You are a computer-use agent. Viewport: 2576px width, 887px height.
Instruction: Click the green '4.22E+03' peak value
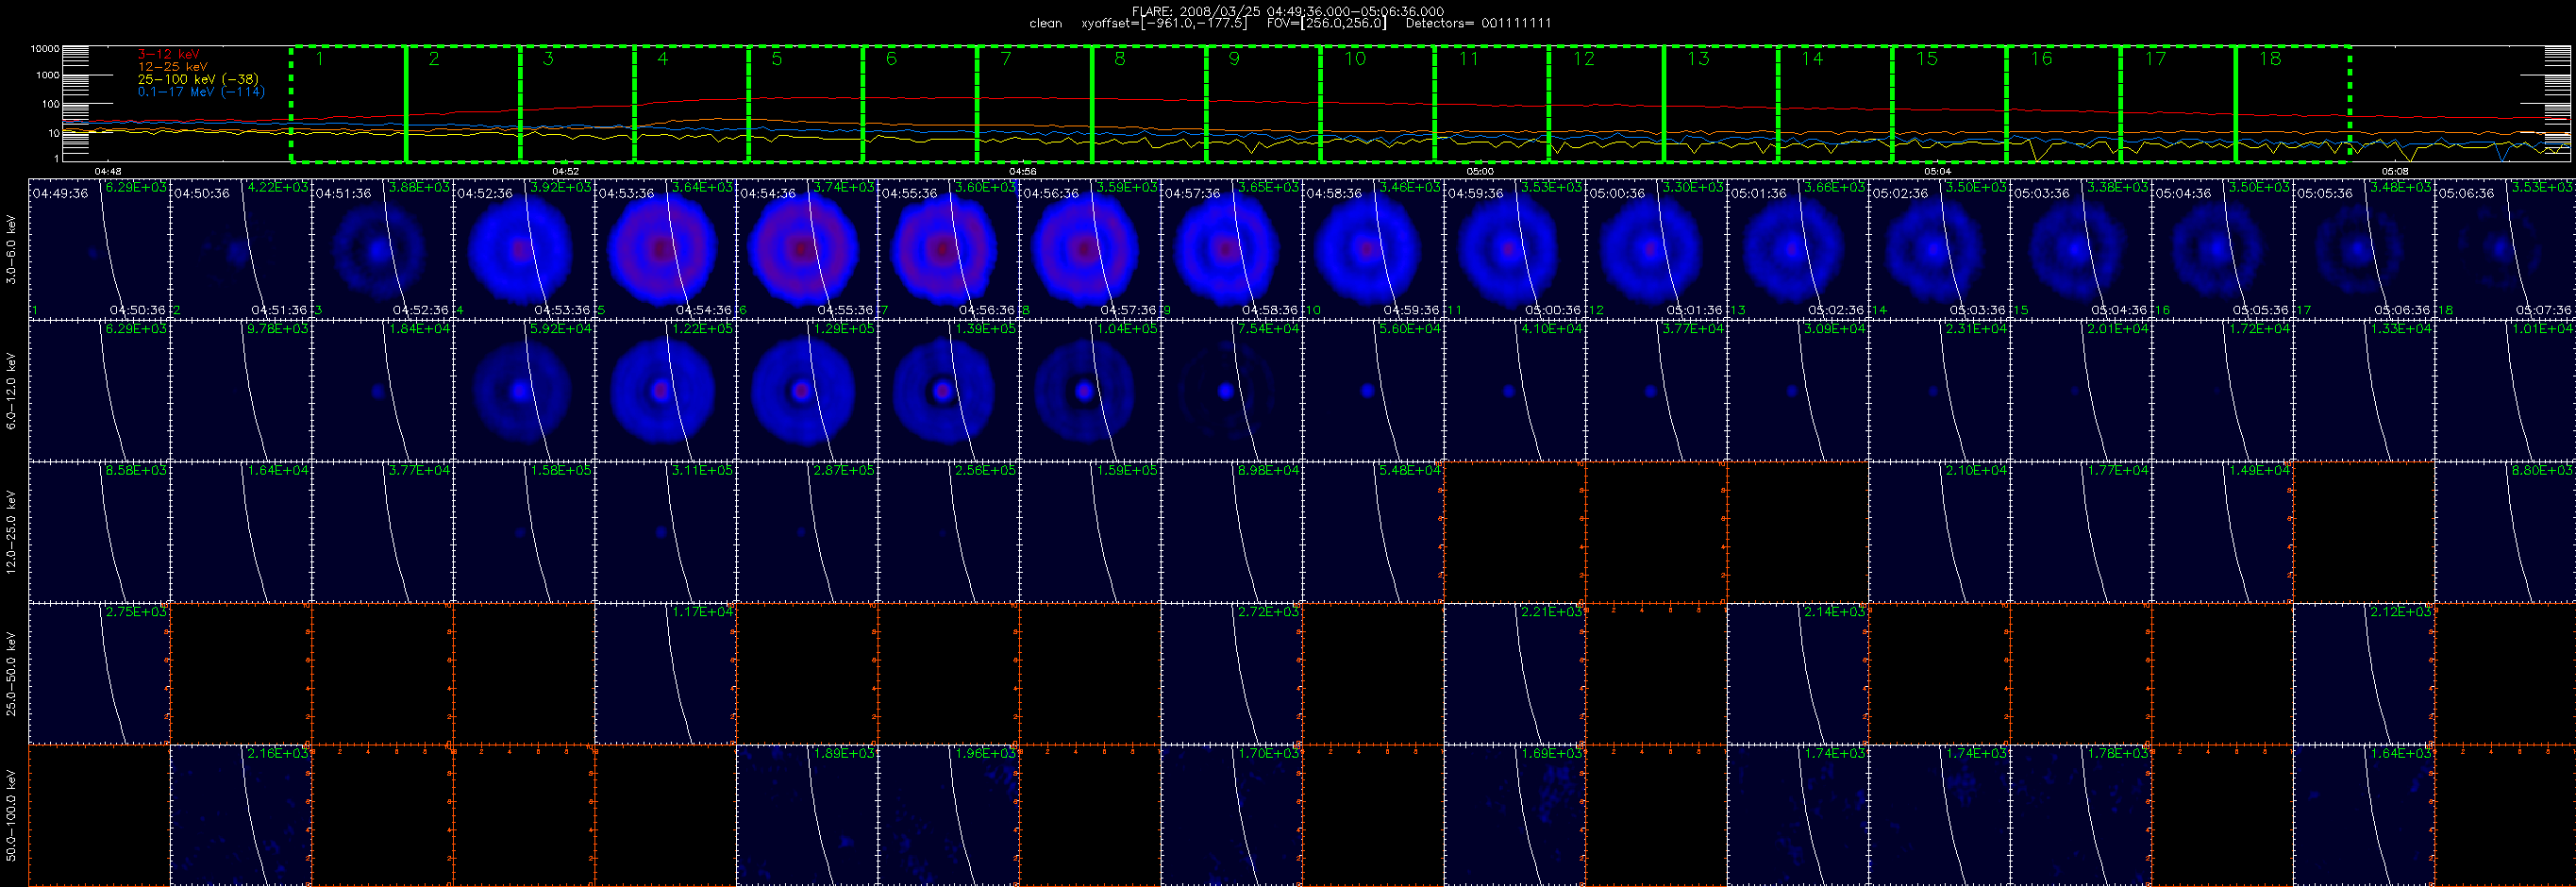[278, 187]
